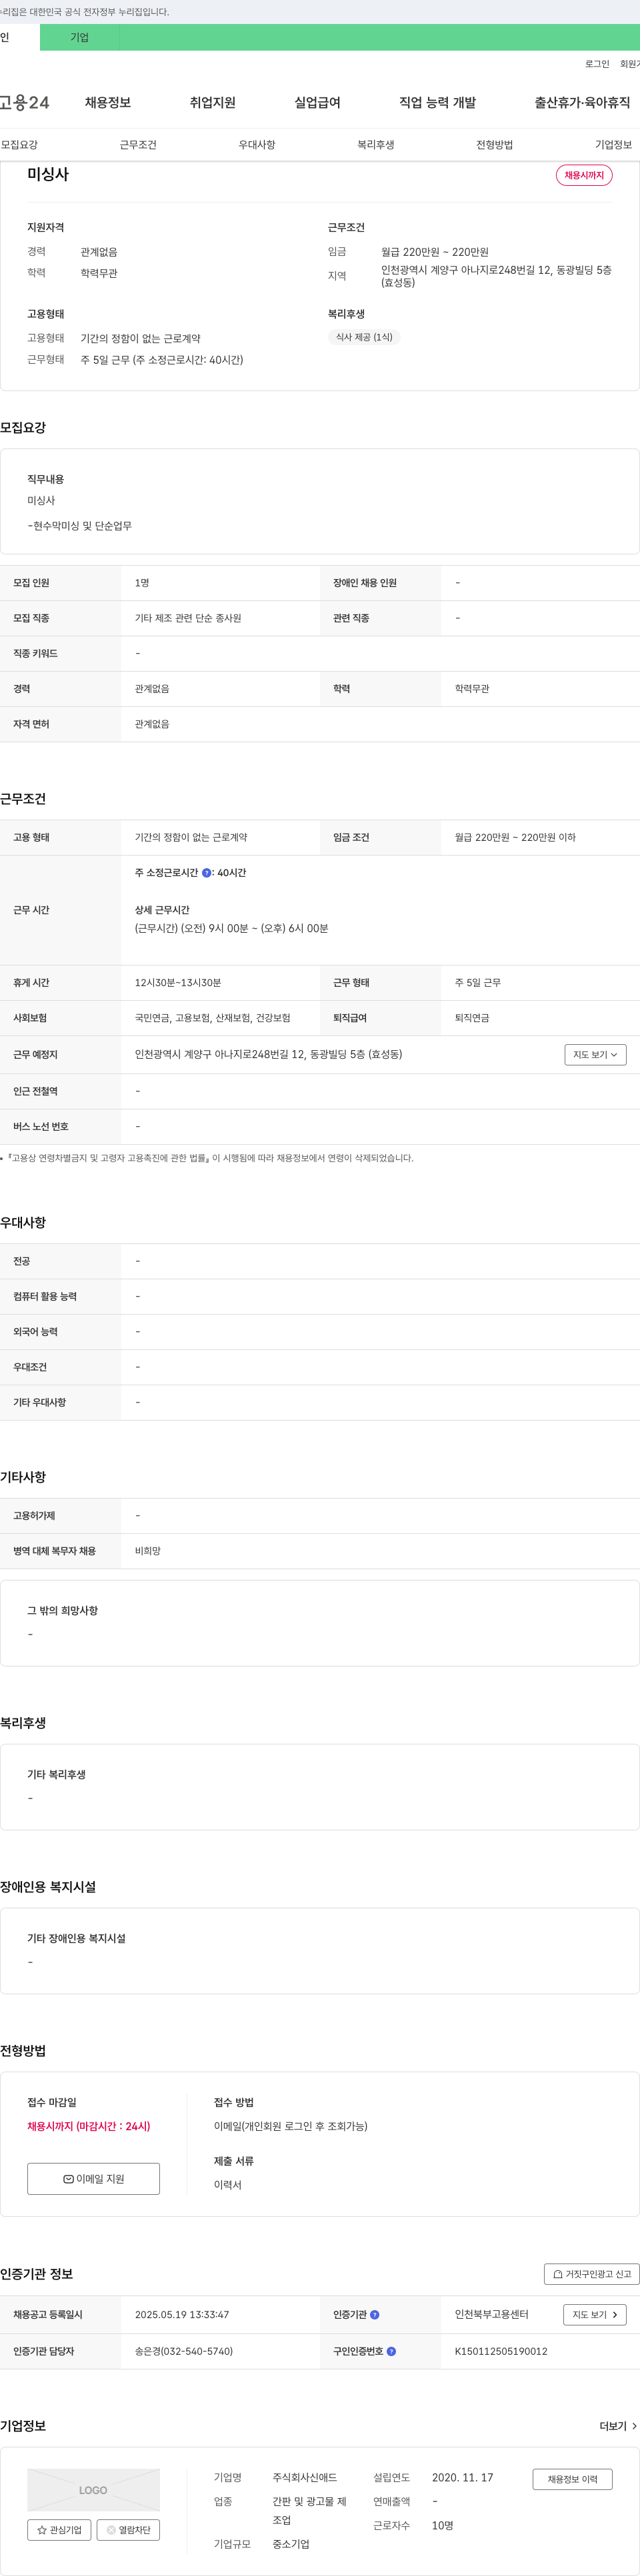Click the envelope icon in 이메일 지원
Screen dimensions: 640x2576
coord(68,2179)
